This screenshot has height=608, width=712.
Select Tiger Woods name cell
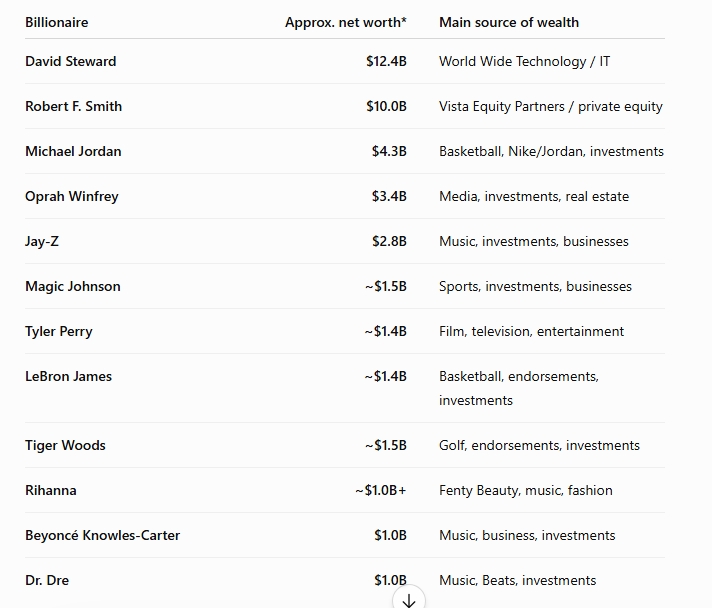[65, 445]
